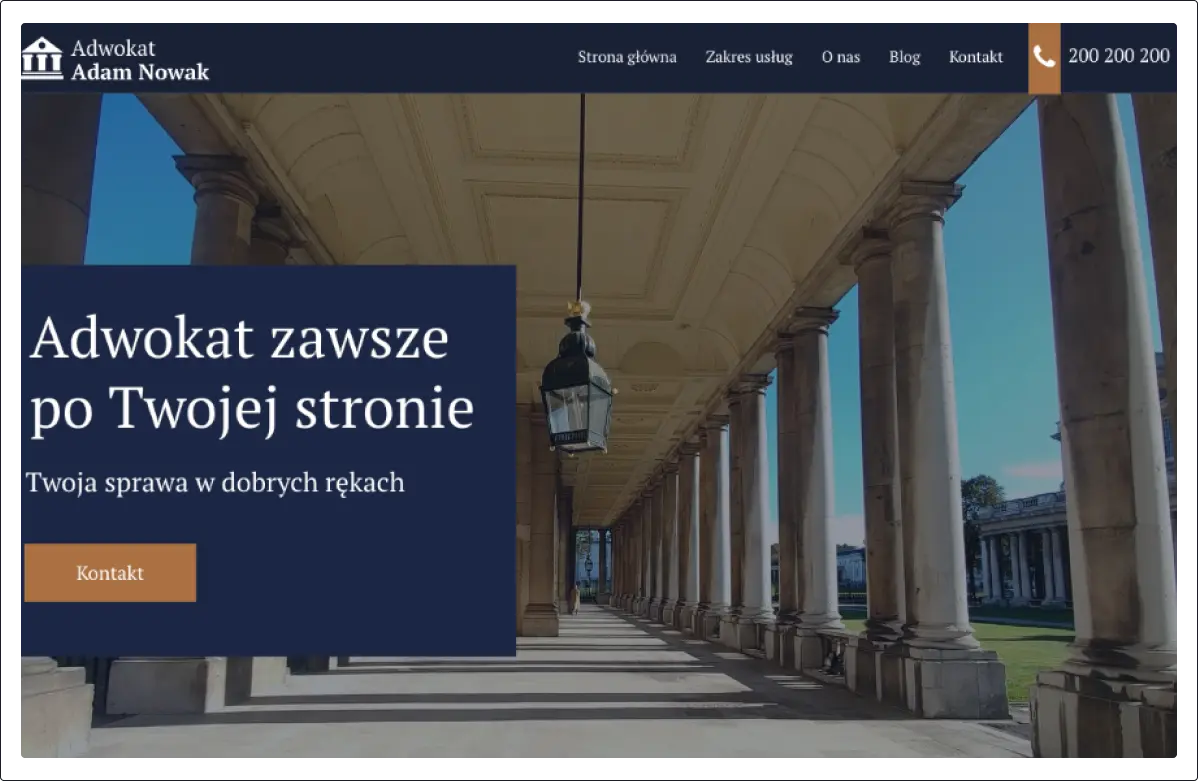Click the orange phone icon
This screenshot has height=781, width=1198.
point(1044,58)
